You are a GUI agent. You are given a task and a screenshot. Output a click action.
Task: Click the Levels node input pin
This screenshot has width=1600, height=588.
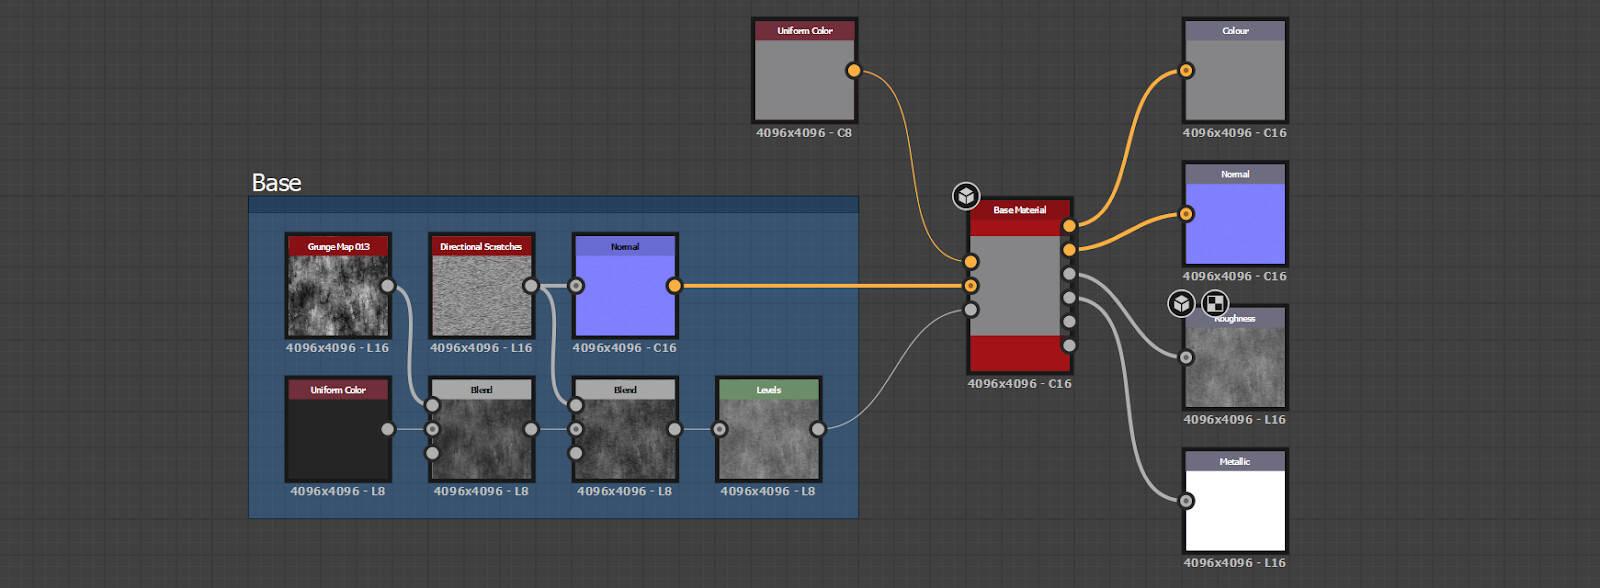click(720, 429)
